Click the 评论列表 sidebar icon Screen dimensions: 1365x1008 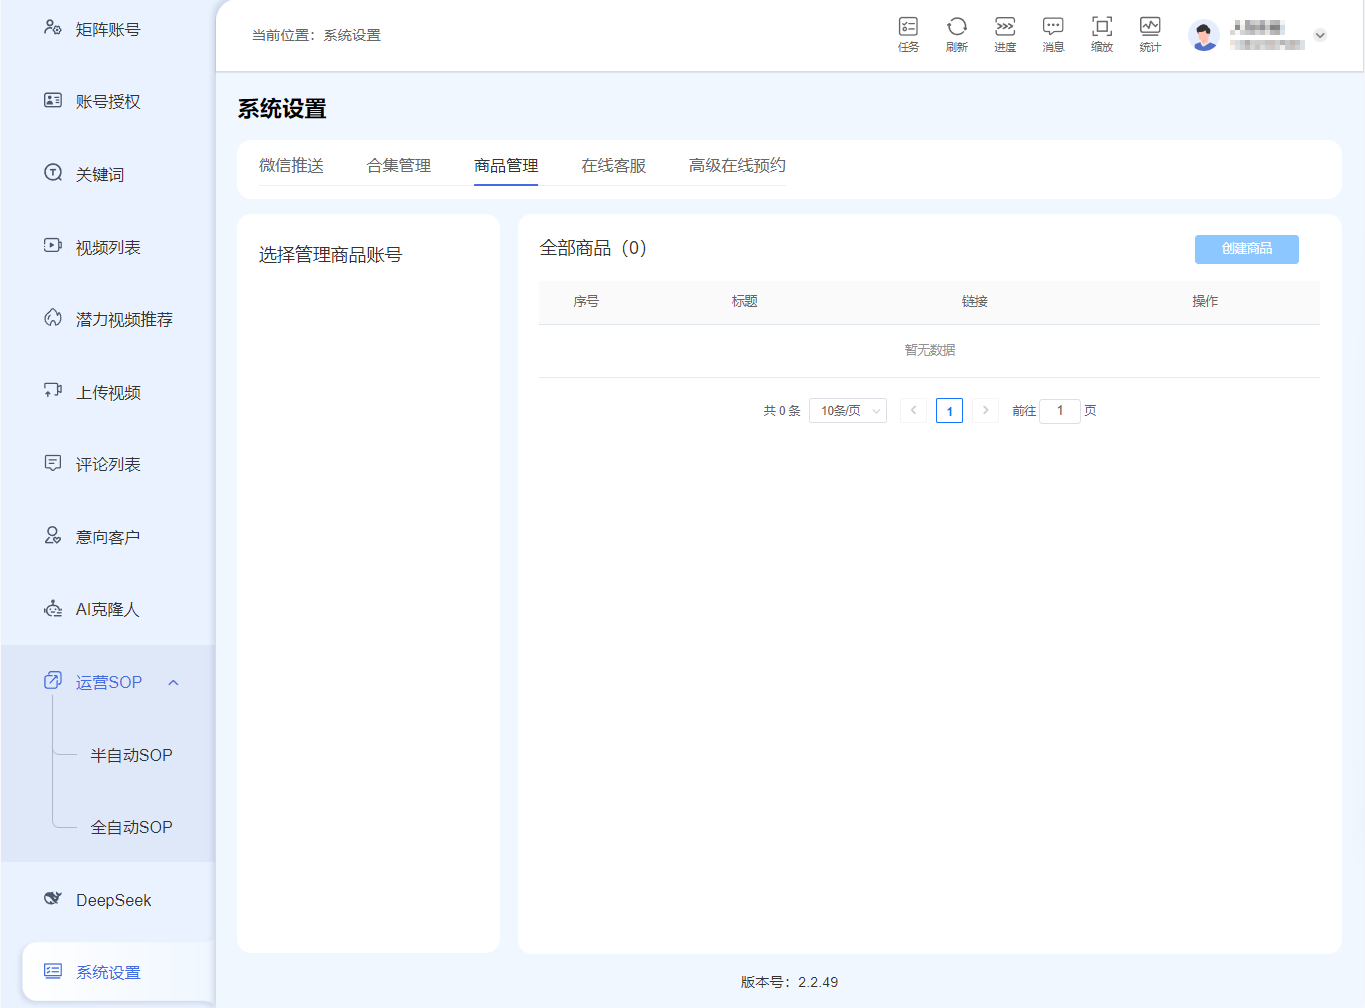pos(53,463)
